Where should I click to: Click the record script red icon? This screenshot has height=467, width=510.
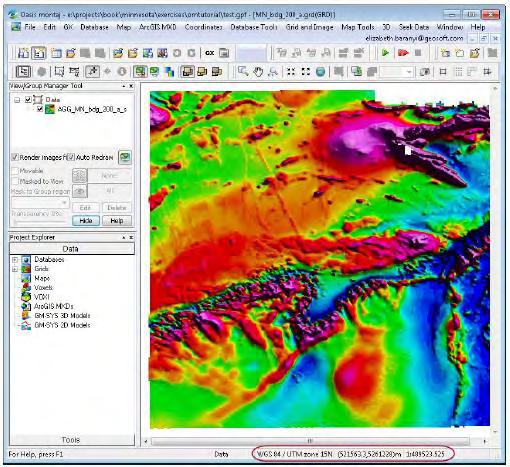click(403, 53)
